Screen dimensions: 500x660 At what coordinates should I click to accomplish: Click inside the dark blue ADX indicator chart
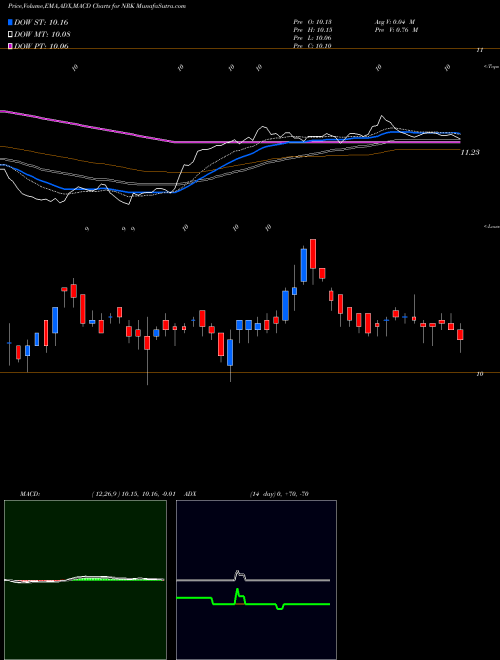pyautogui.click(x=256, y=580)
